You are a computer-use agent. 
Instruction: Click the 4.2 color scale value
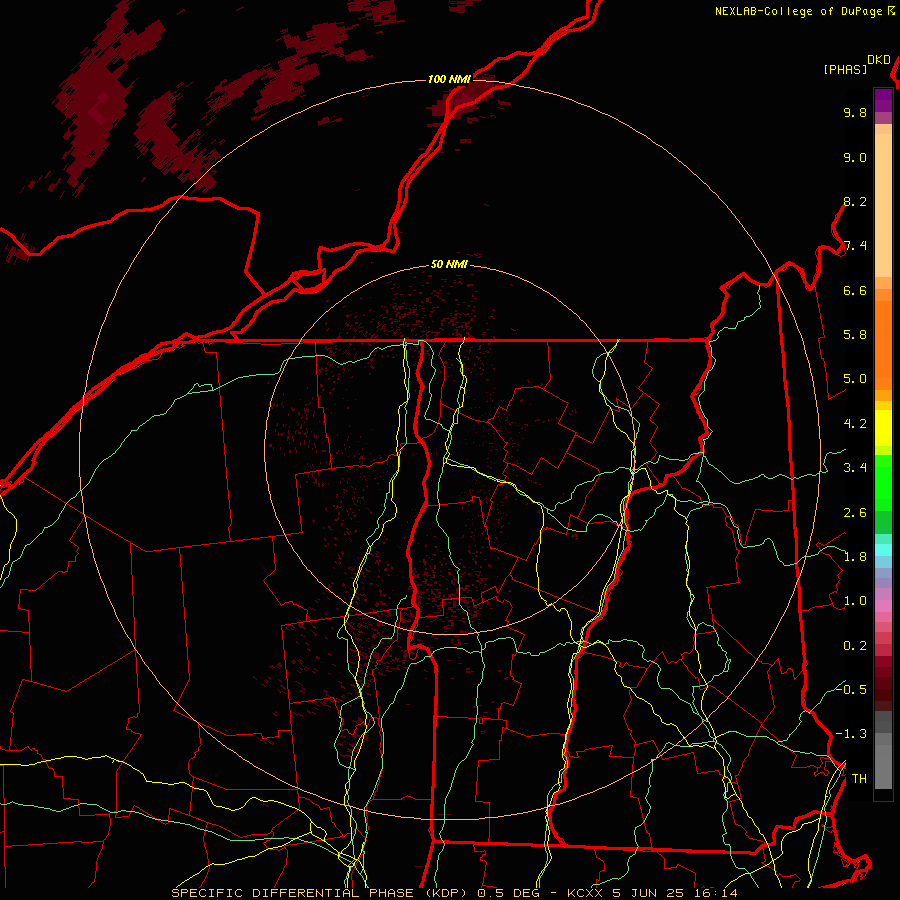tap(855, 424)
